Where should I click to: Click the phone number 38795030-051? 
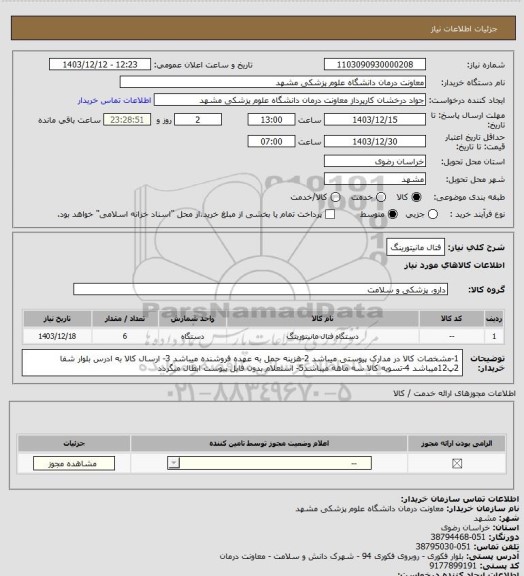coord(443,547)
